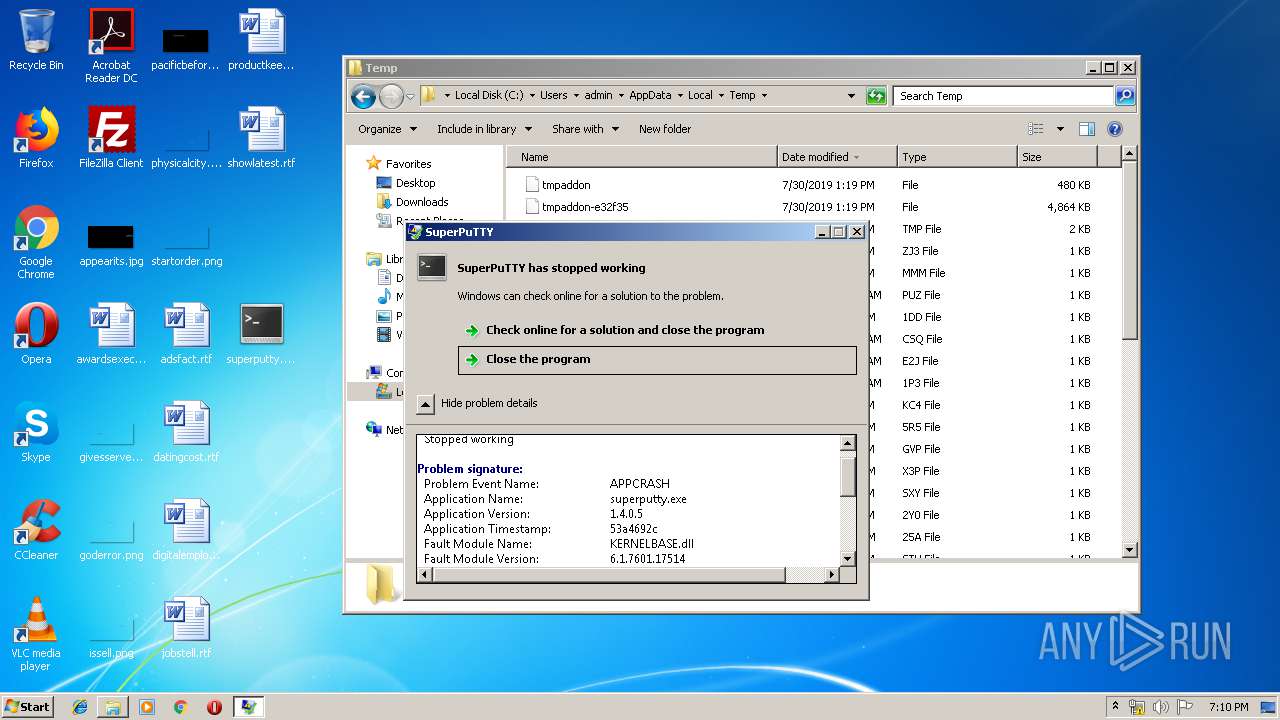Open Desktop in navigation pane
The height and width of the screenshot is (720, 1280).
[x=415, y=183]
